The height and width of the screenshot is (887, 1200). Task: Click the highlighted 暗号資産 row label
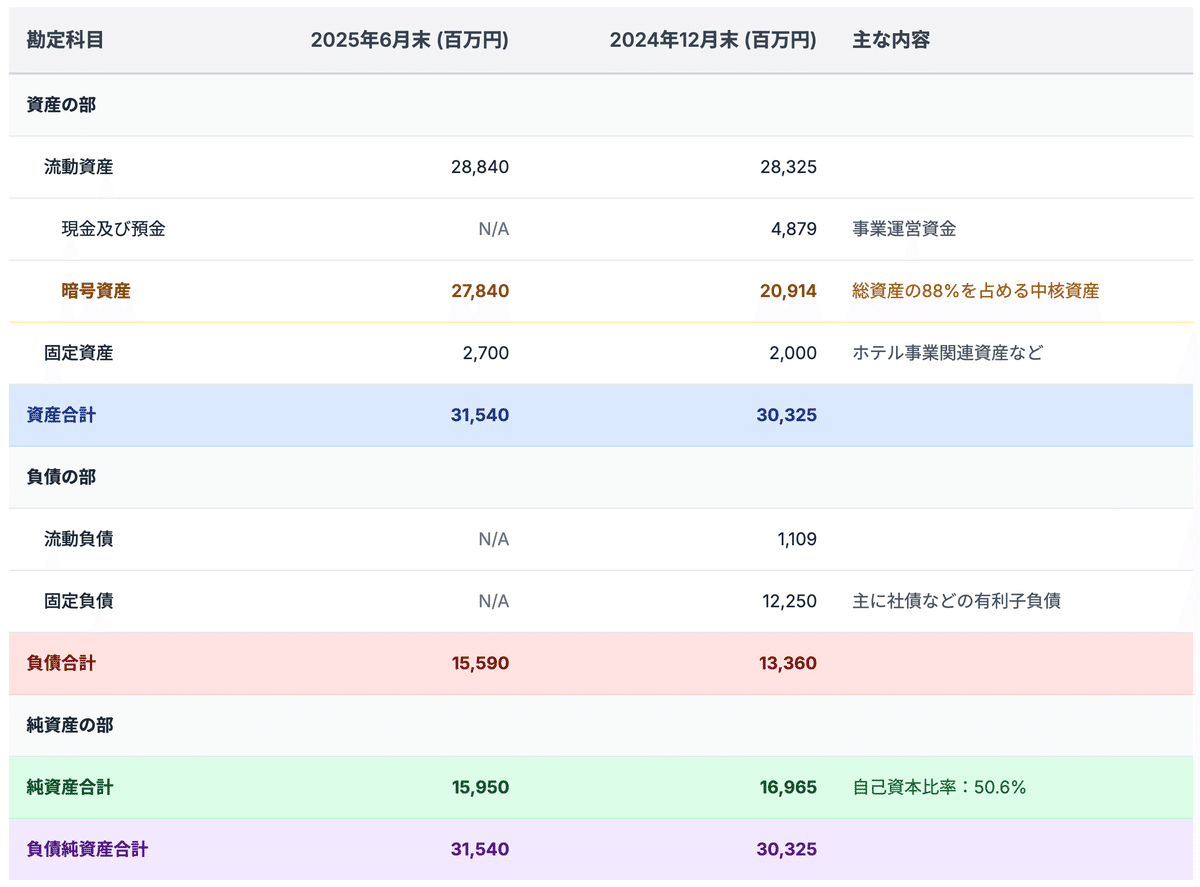96,291
